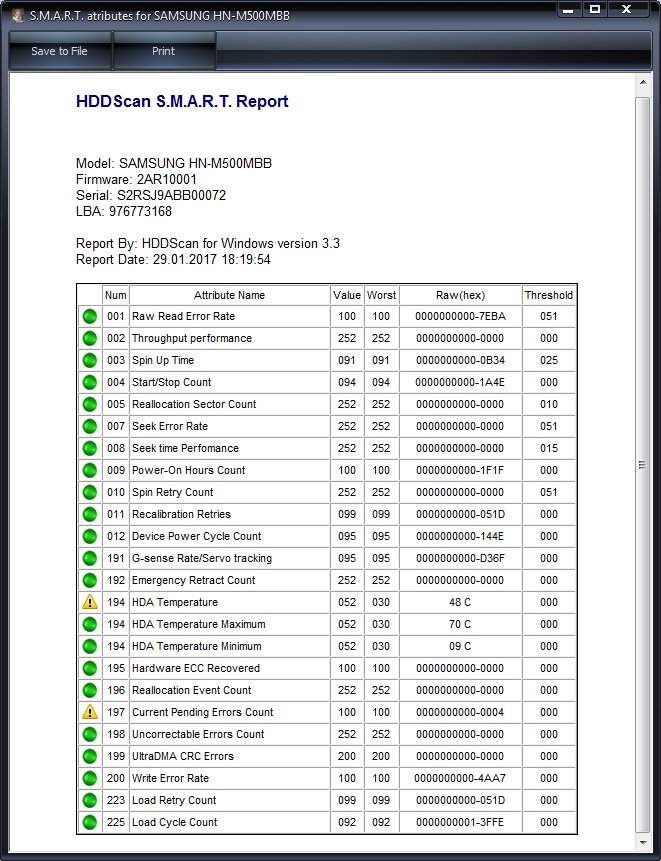Click the green status icon for Spin Retry Count

click(x=89, y=492)
